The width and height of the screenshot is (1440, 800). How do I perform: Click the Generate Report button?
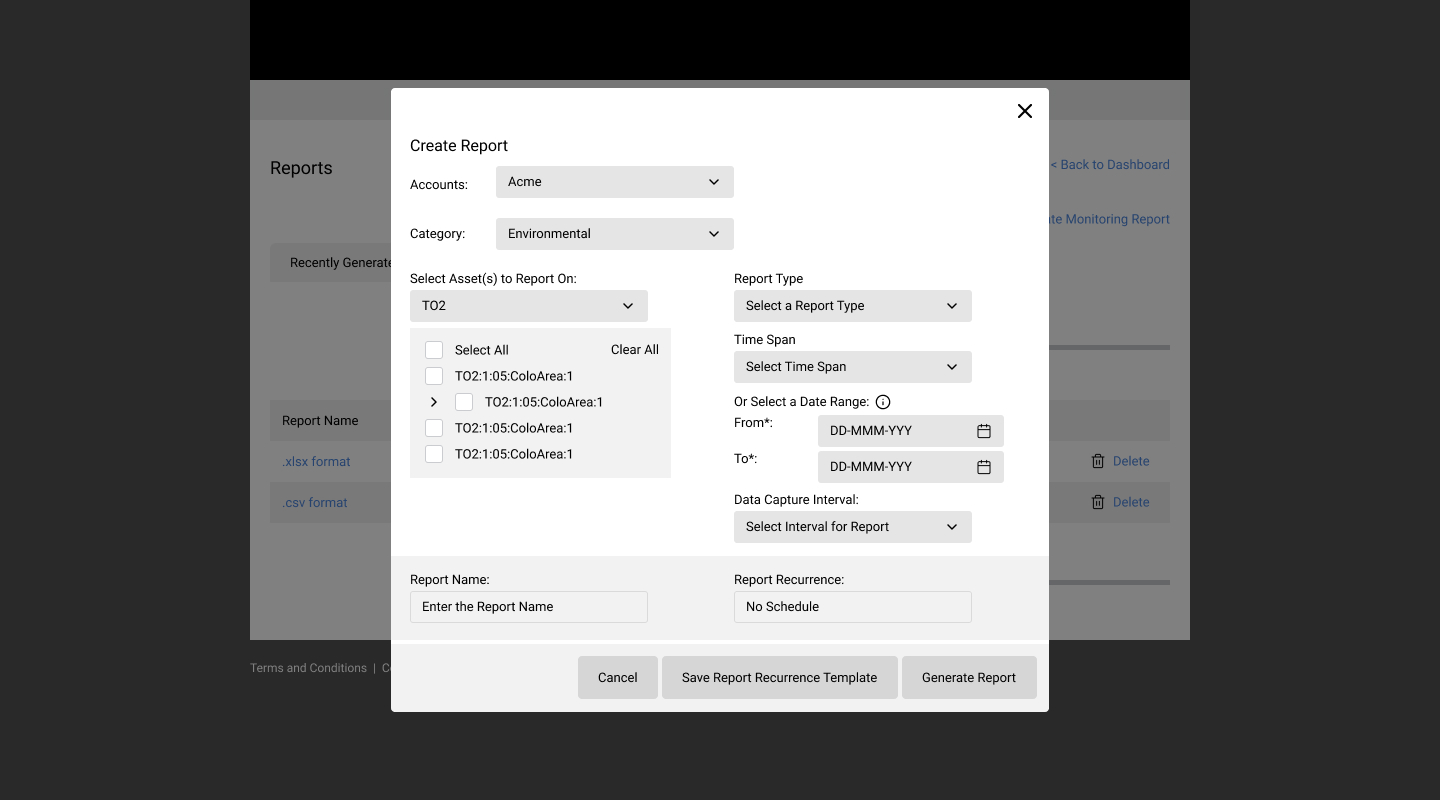tap(968, 678)
